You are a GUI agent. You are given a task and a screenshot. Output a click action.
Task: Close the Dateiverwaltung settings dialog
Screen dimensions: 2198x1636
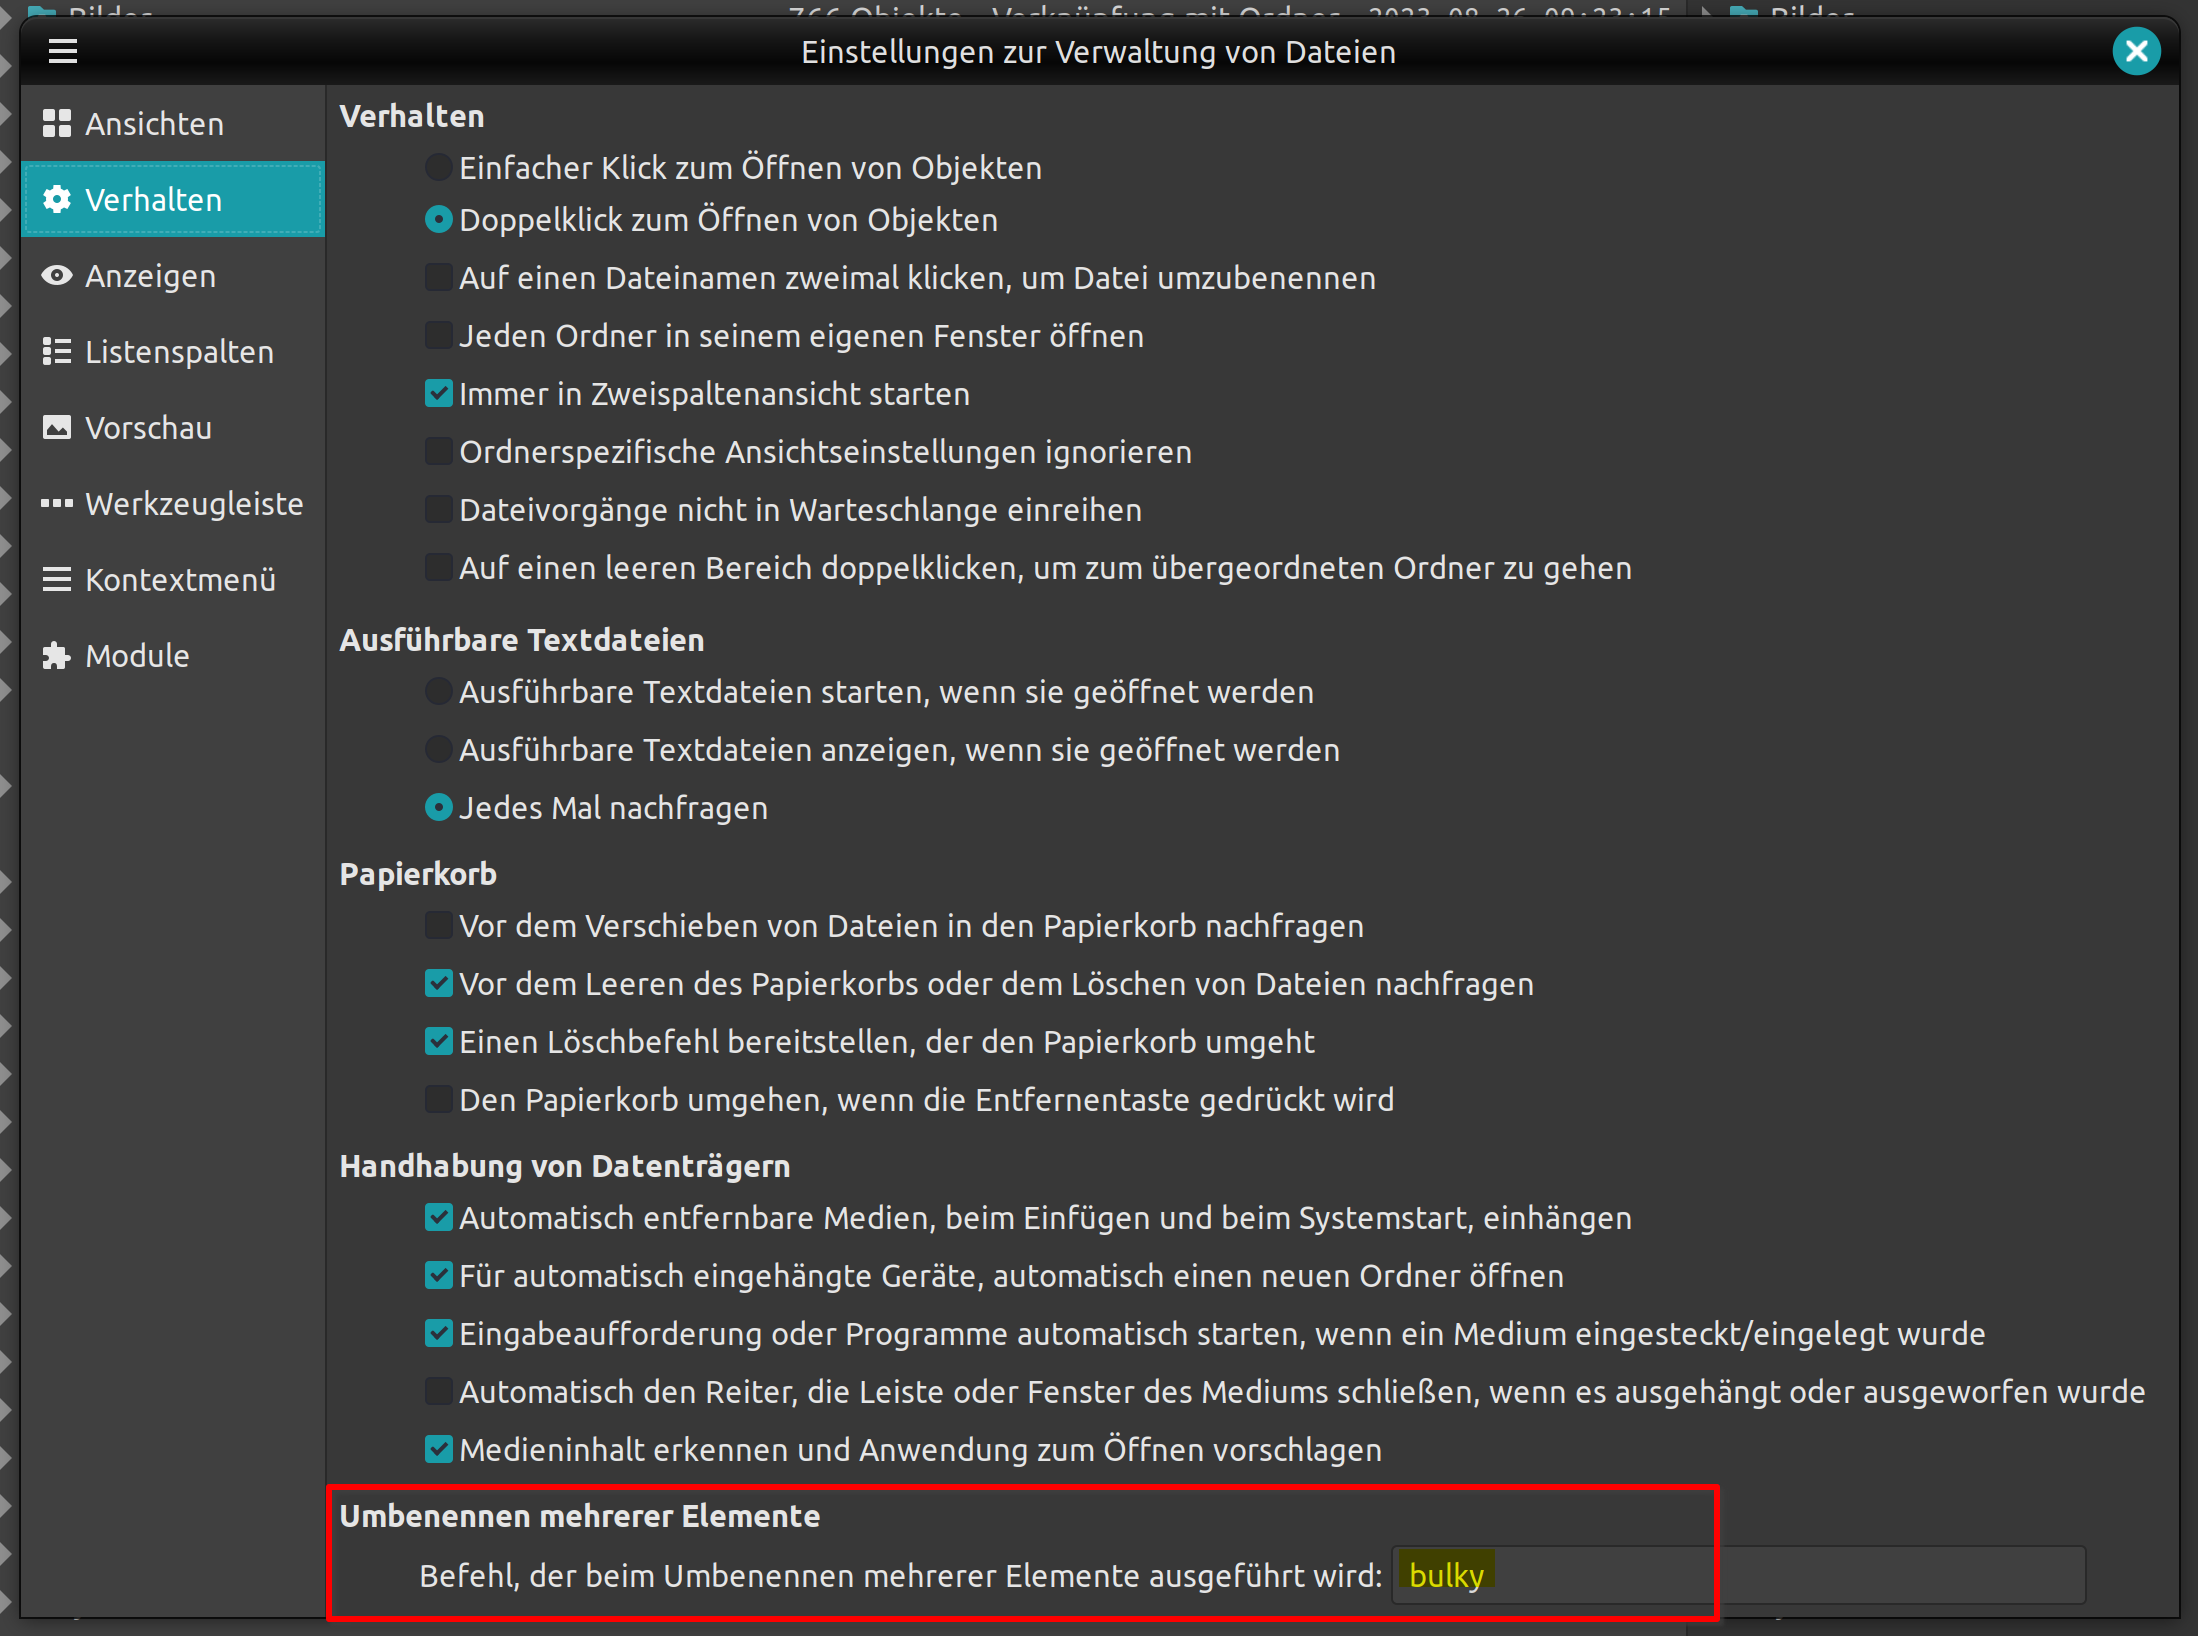[x=2136, y=51]
